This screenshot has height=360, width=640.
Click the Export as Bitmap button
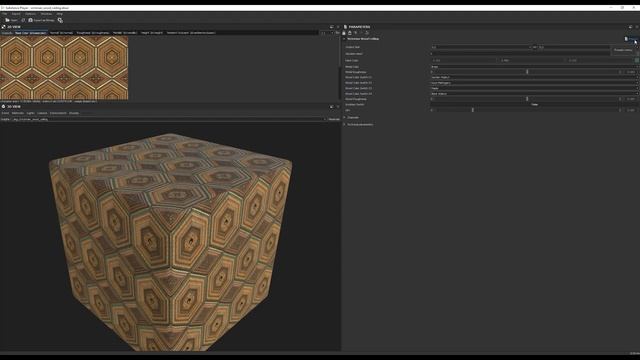pyautogui.click(x=41, y=20)
